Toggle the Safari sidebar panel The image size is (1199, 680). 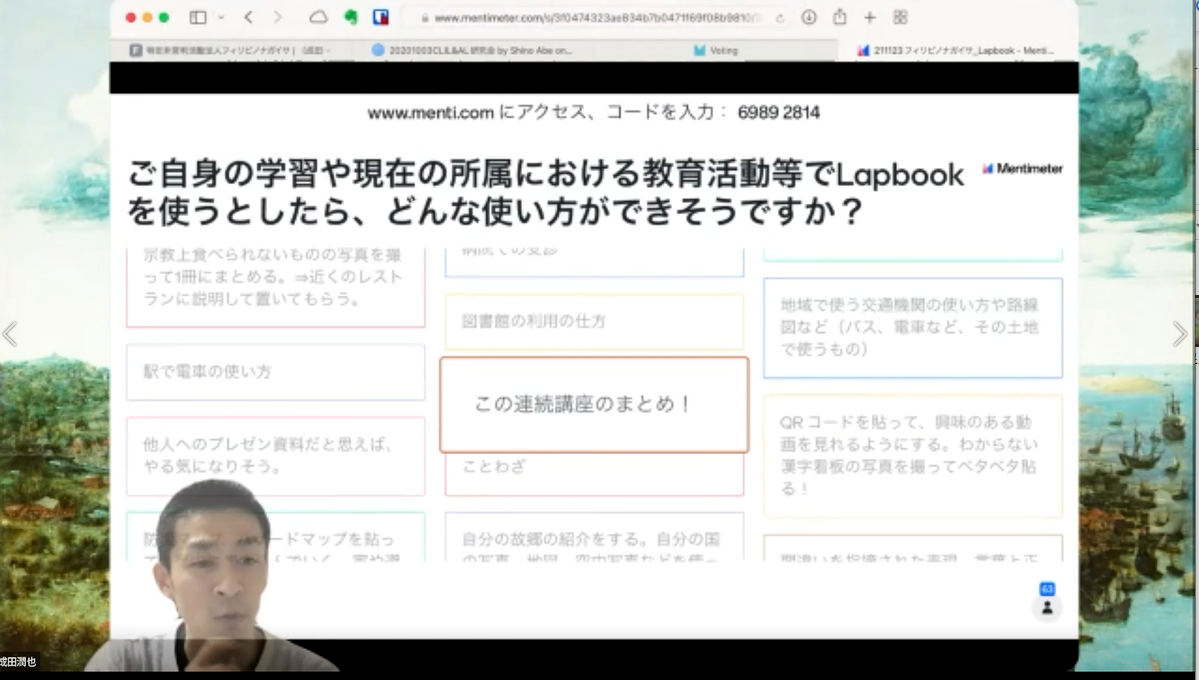[198, 17]
